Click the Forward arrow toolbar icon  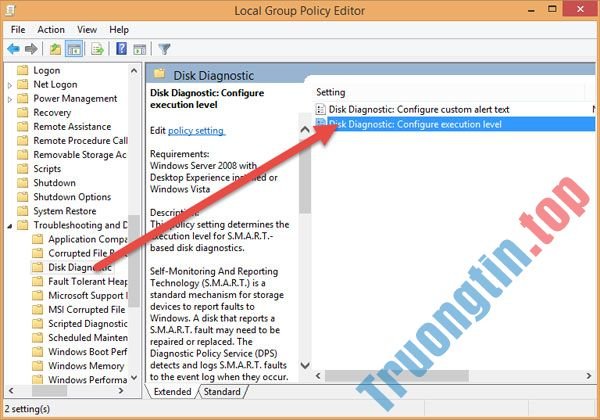tap(31, 48)
